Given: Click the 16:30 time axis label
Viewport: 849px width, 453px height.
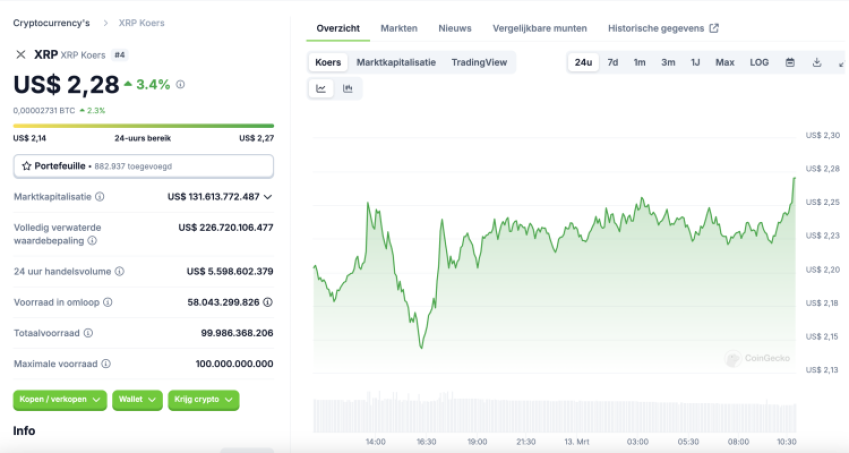Looking at the screenshot, I should pos(426,442).
